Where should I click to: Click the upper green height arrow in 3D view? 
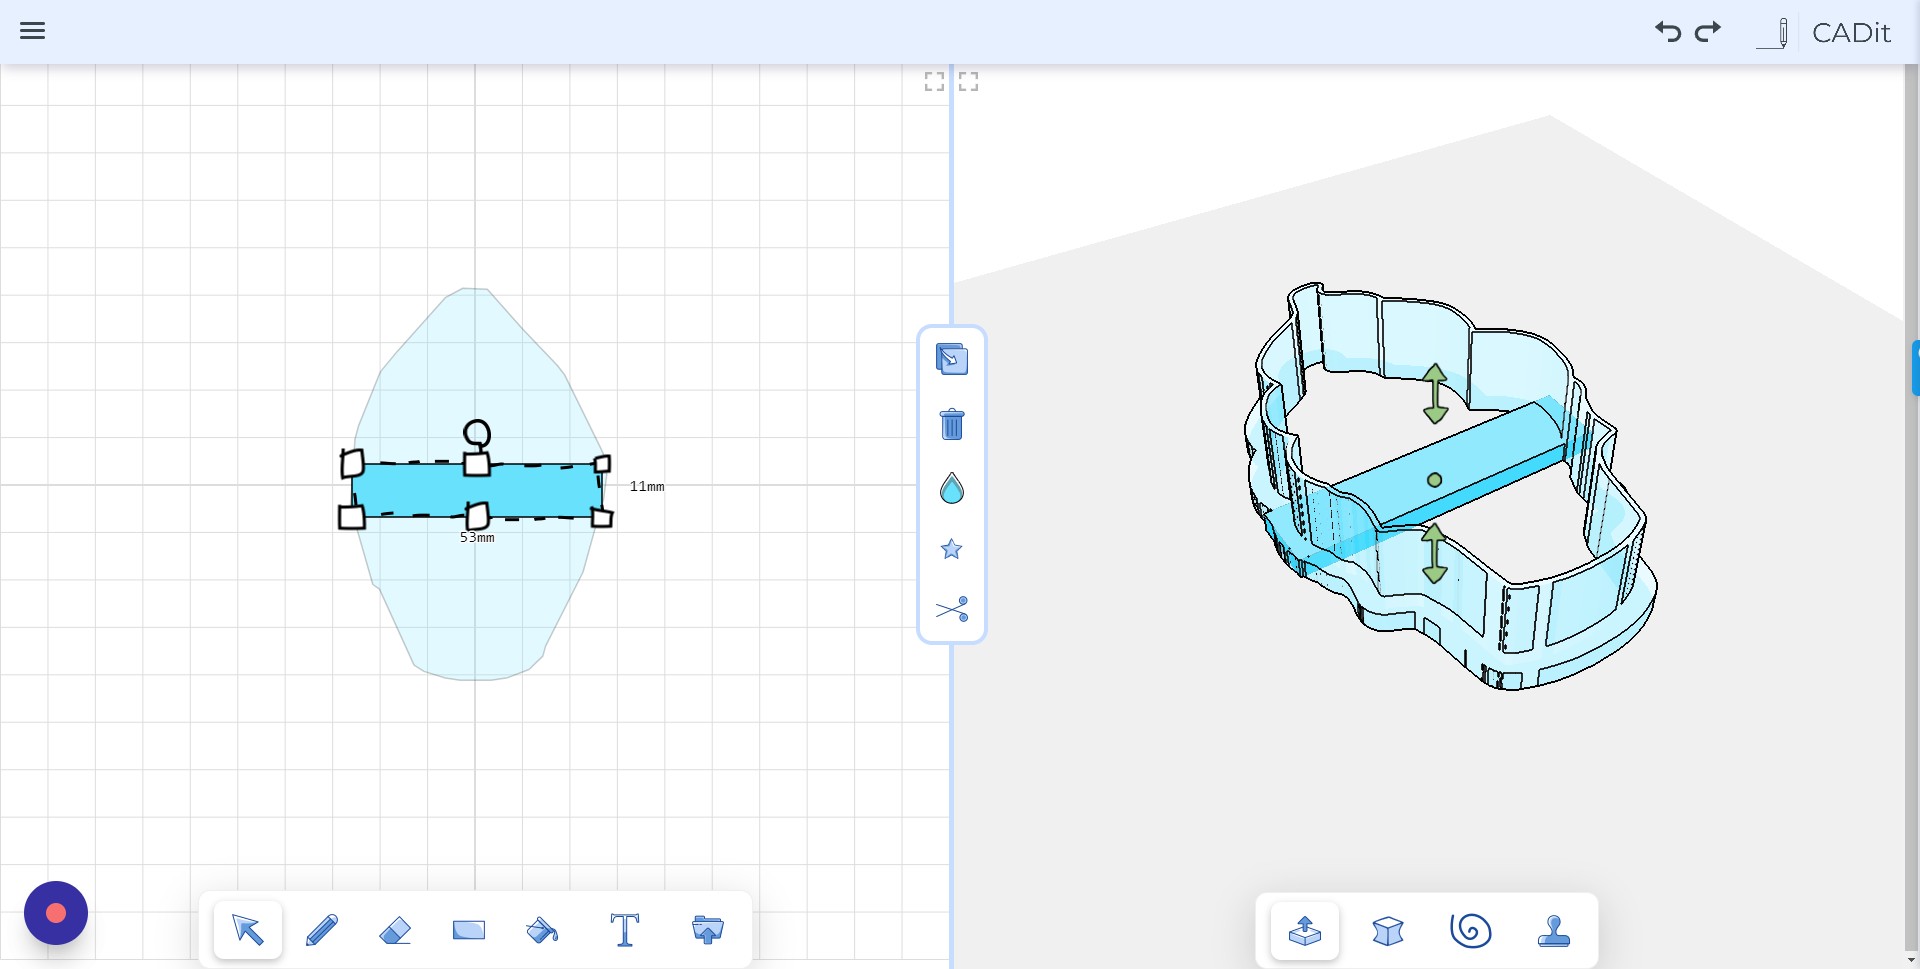click(1435, 393)
